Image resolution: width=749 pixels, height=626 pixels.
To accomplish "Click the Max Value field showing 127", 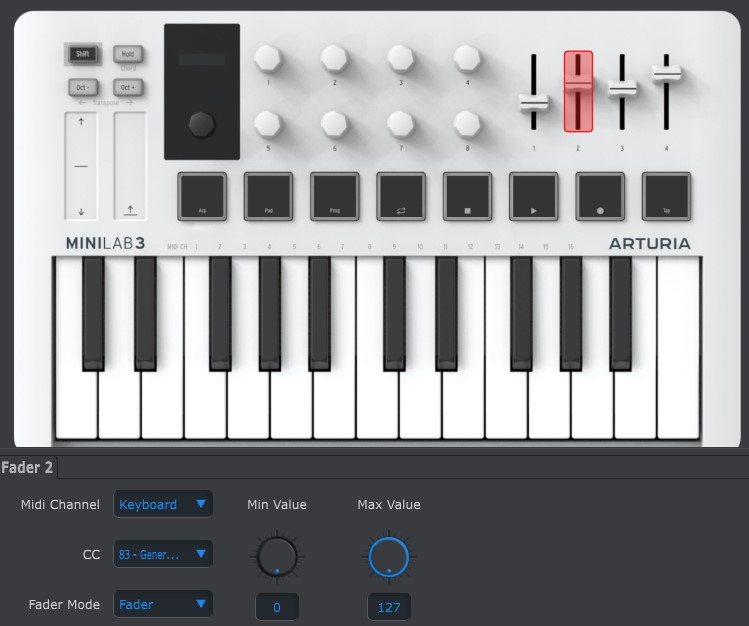I will pyautogui.click(x=389, y=607).
